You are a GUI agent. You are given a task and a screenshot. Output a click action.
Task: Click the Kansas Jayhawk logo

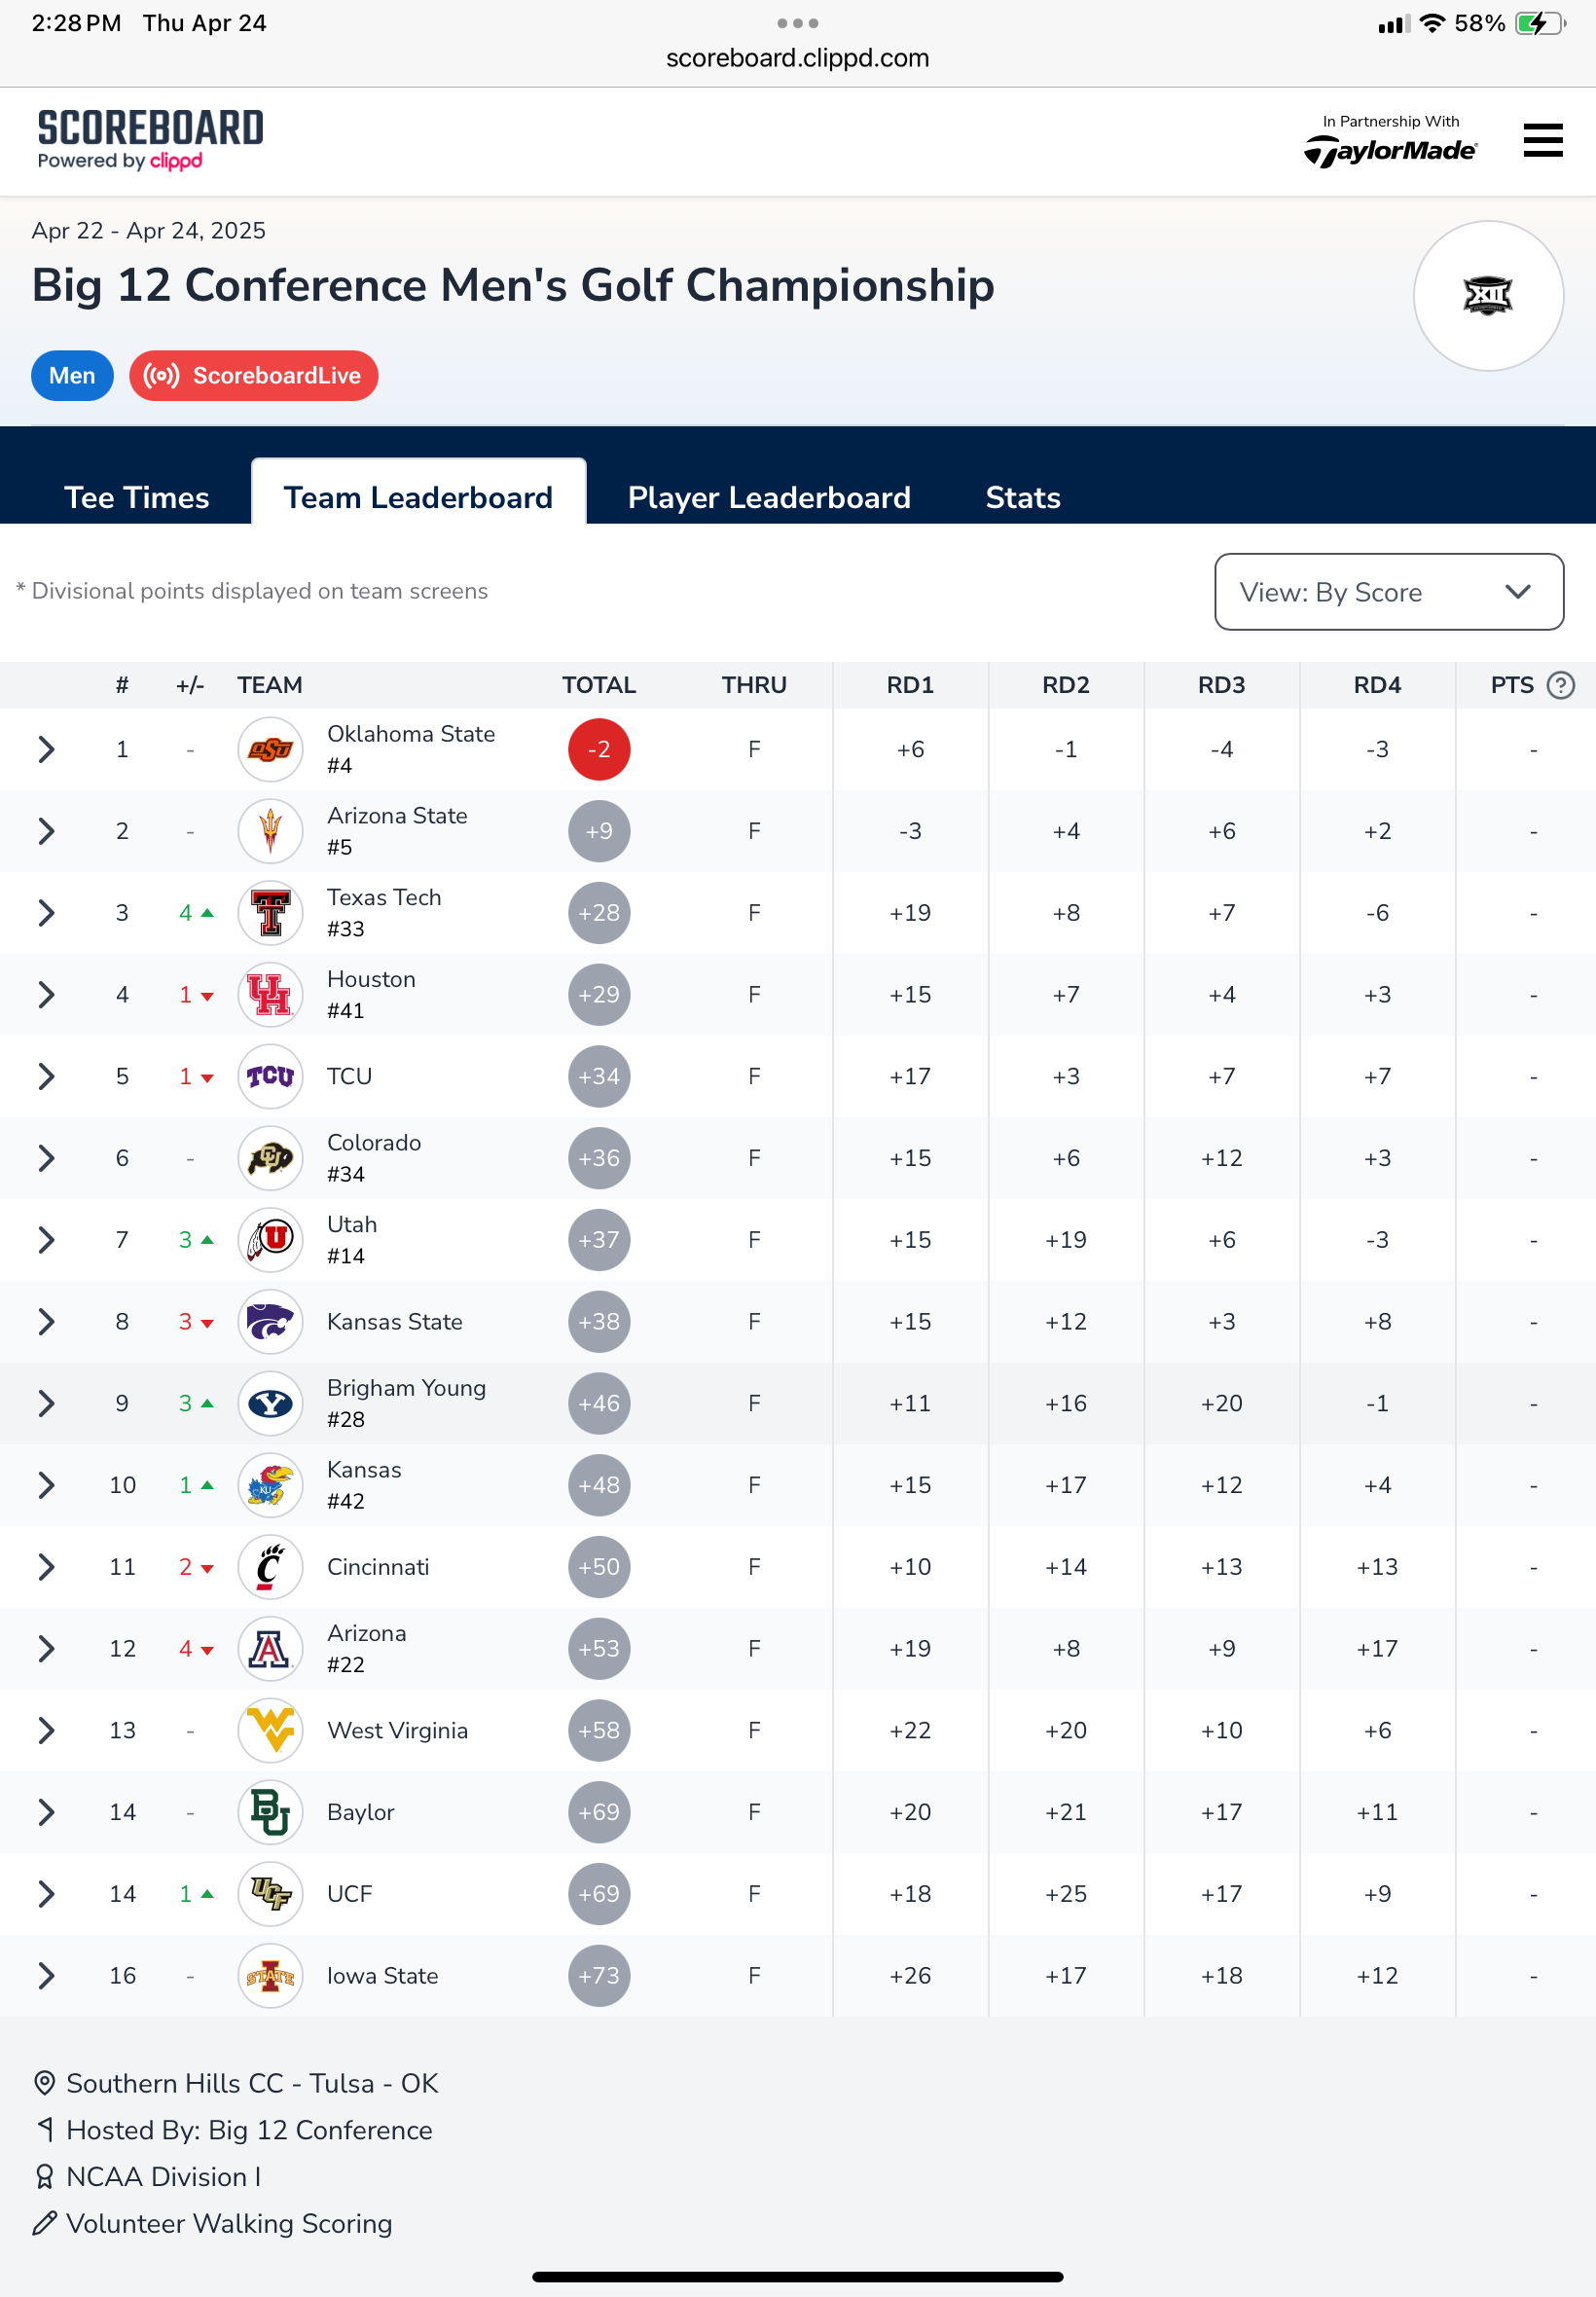[x=270, y=1485]
